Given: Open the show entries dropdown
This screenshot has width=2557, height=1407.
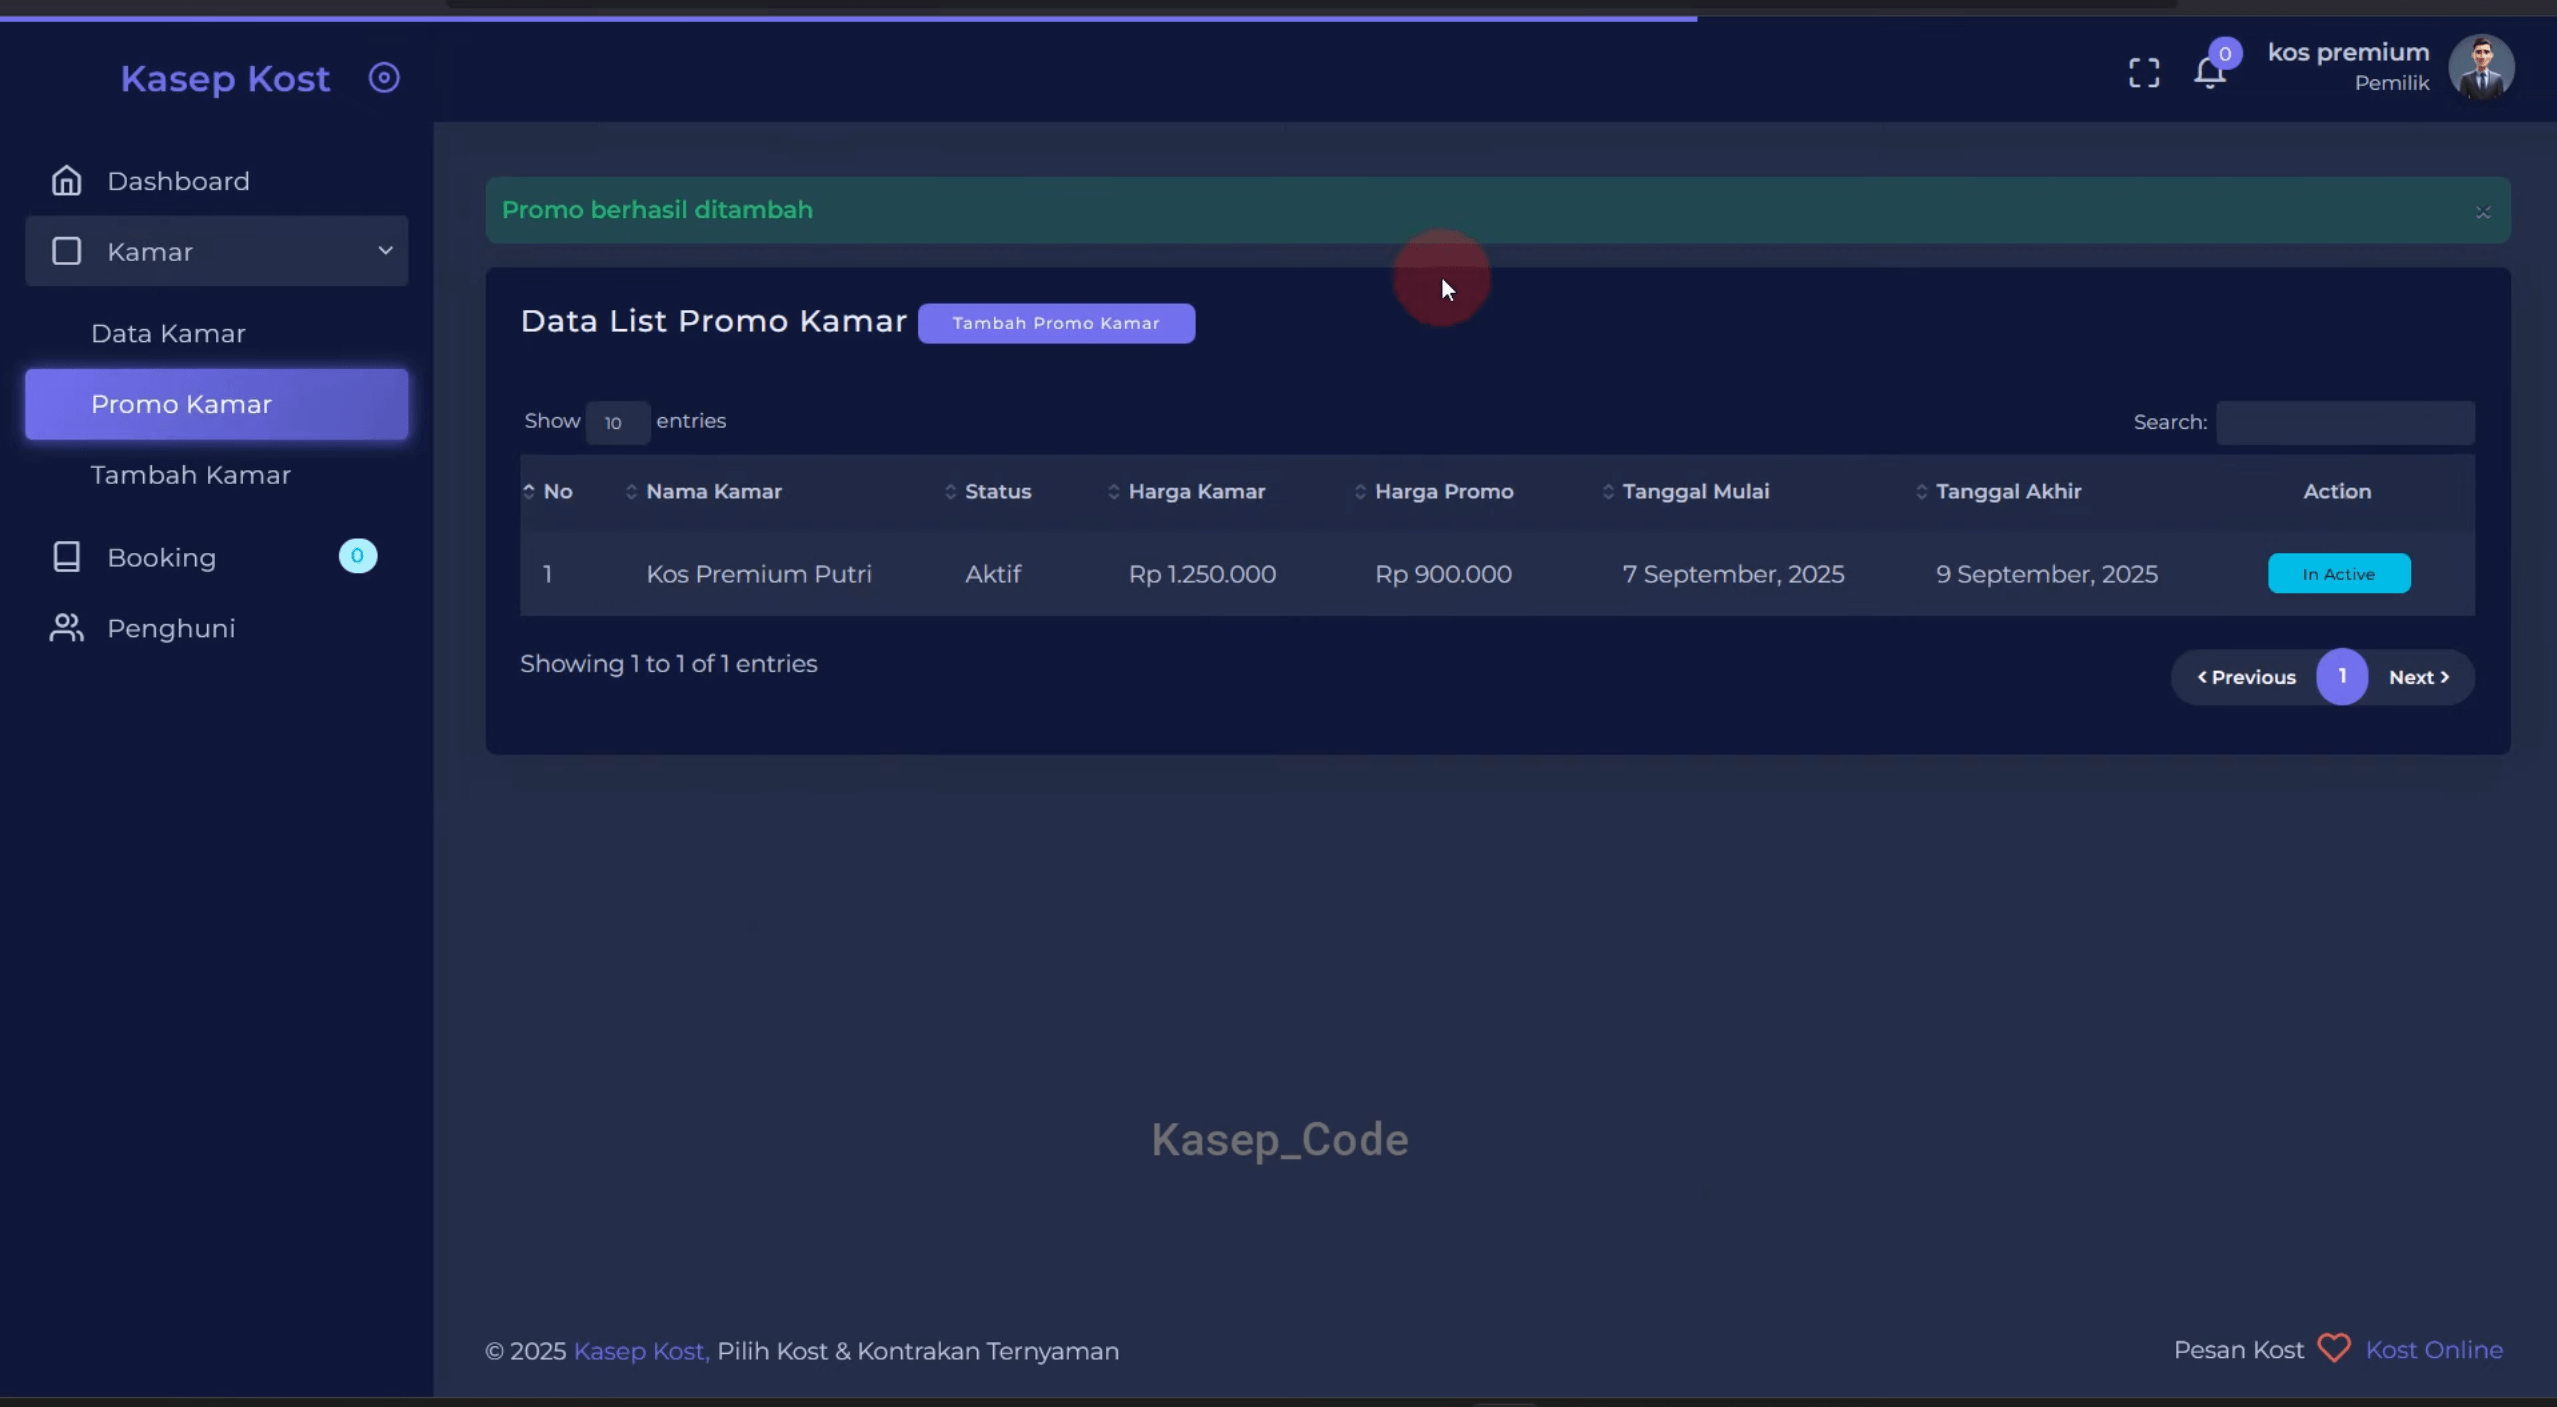Looking at the screenshot, I should [x=617, y=422].
